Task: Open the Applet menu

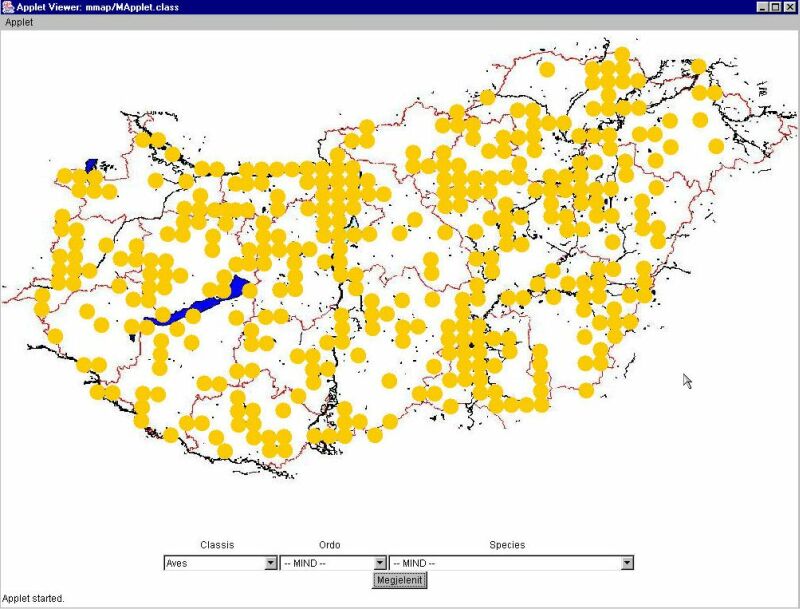Action: click(19, 22)
